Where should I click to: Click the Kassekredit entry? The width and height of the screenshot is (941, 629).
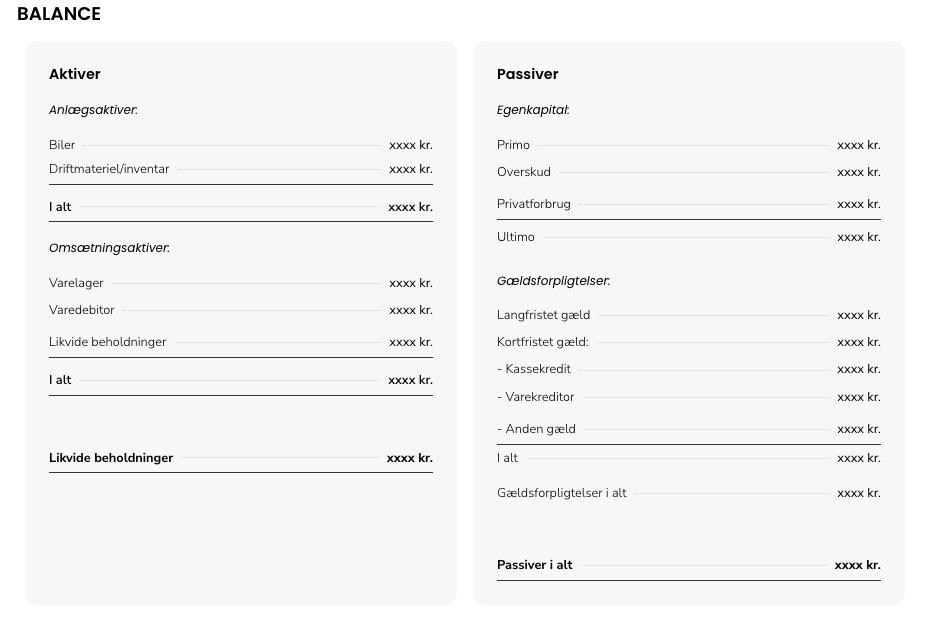point(689,369)
